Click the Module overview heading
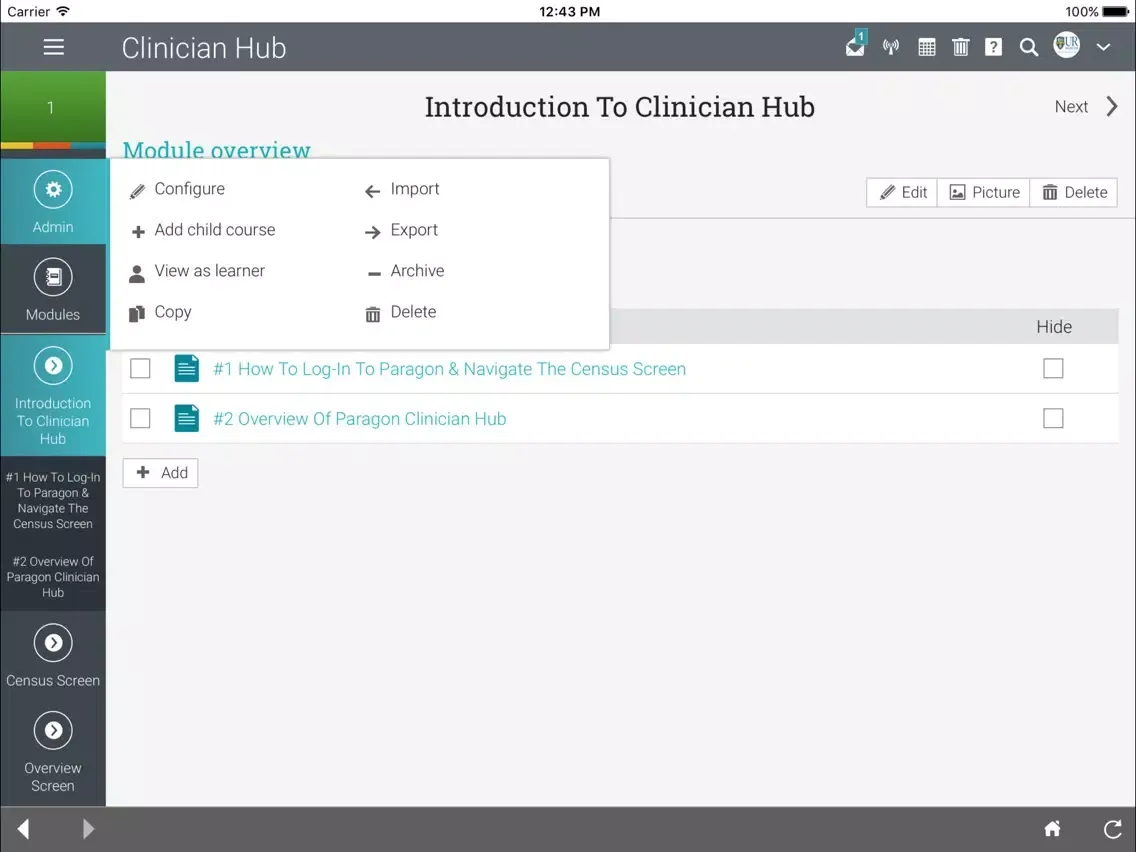The width and height of the screenshot is (1136, 852). 217,149
